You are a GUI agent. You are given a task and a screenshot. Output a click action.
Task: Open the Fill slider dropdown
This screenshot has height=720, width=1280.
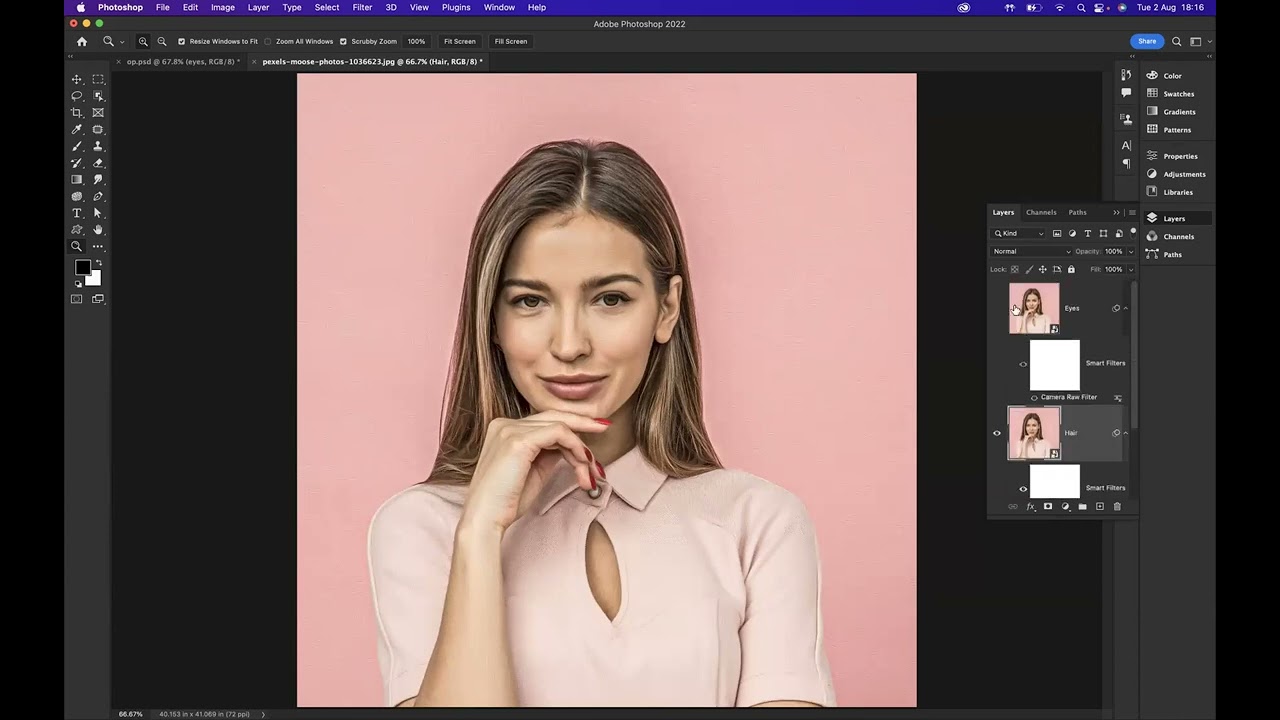[1131, 270]
